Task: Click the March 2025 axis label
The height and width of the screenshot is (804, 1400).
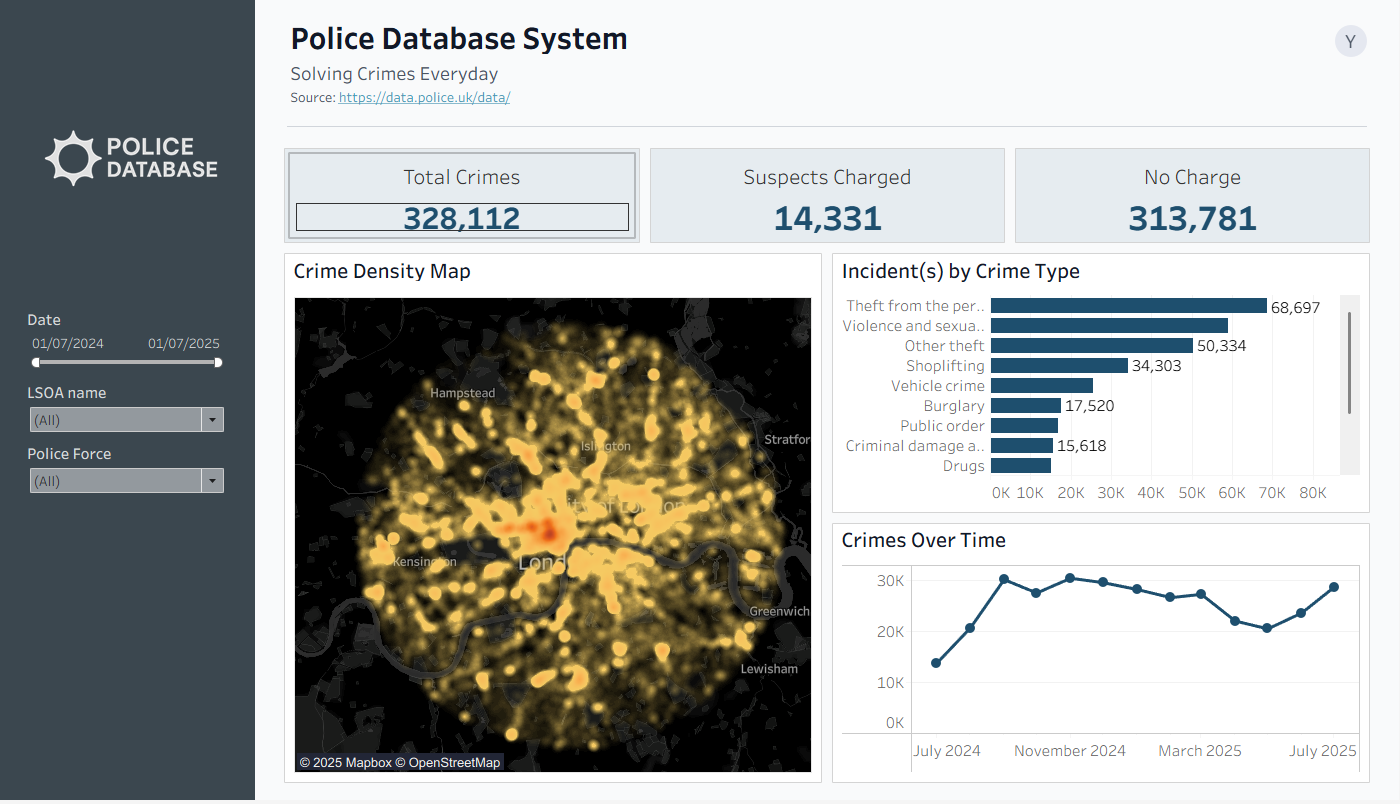Action: coord(1200,751)
